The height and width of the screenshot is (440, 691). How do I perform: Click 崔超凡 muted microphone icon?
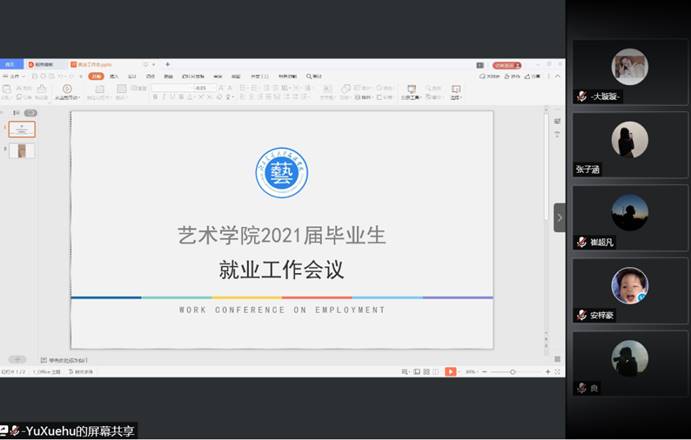[x=582, y=242]
